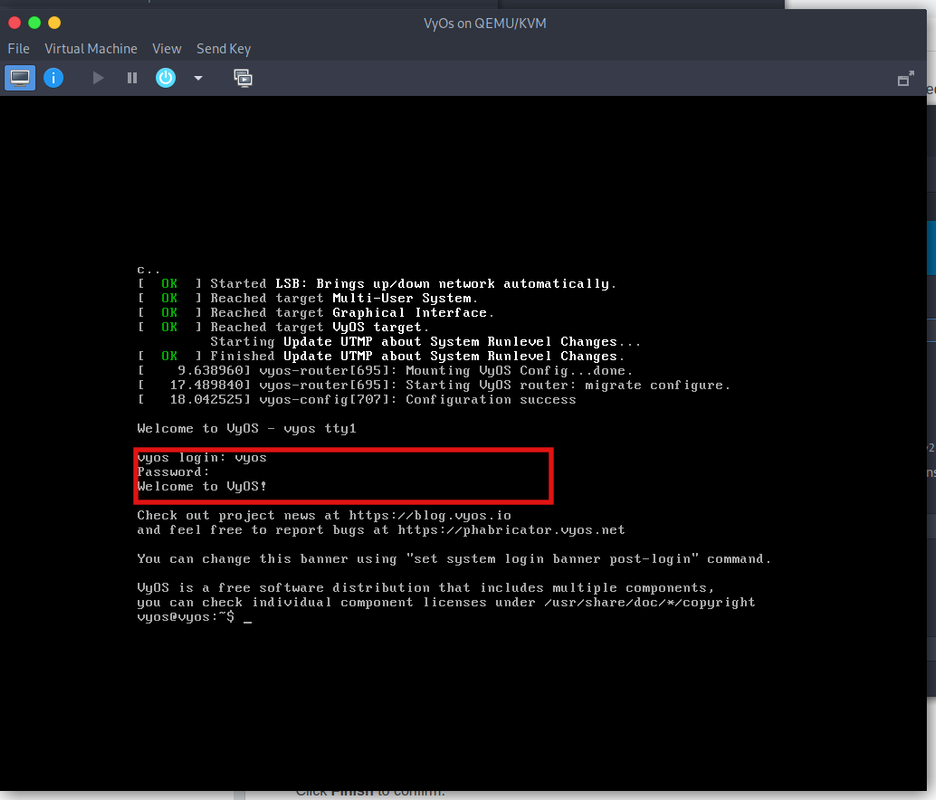Open the File menu
The width and height of the screenshot is (936, 800).
coord(19,49)
